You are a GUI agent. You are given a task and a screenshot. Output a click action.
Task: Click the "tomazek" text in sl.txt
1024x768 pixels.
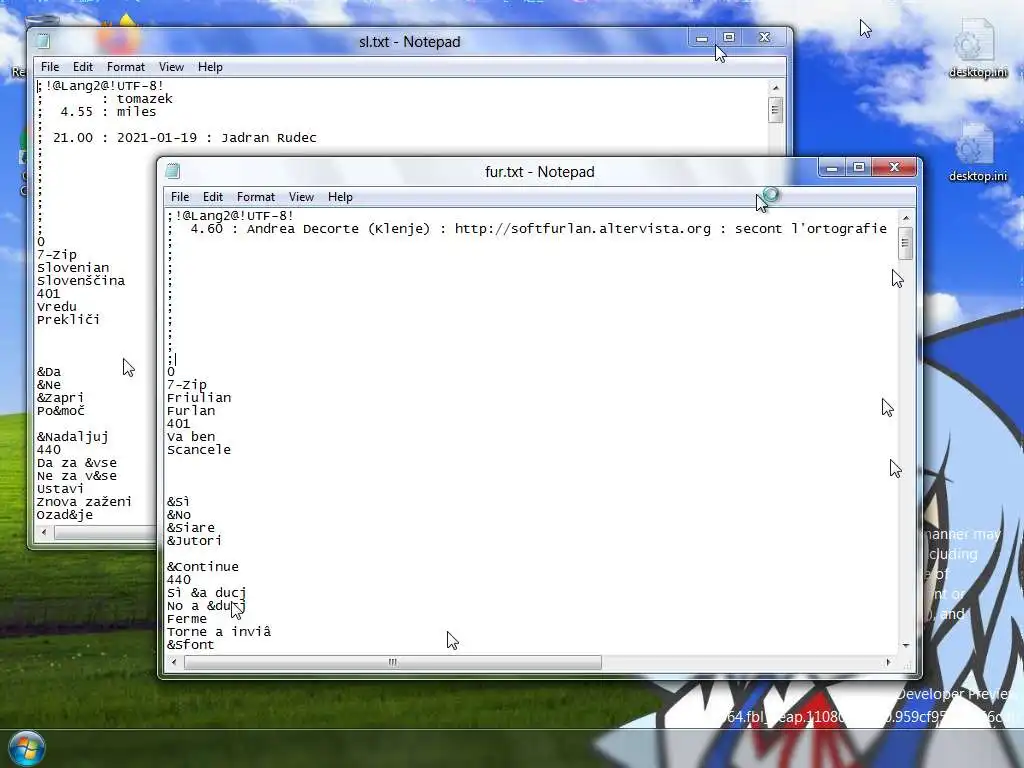[145, 99]
